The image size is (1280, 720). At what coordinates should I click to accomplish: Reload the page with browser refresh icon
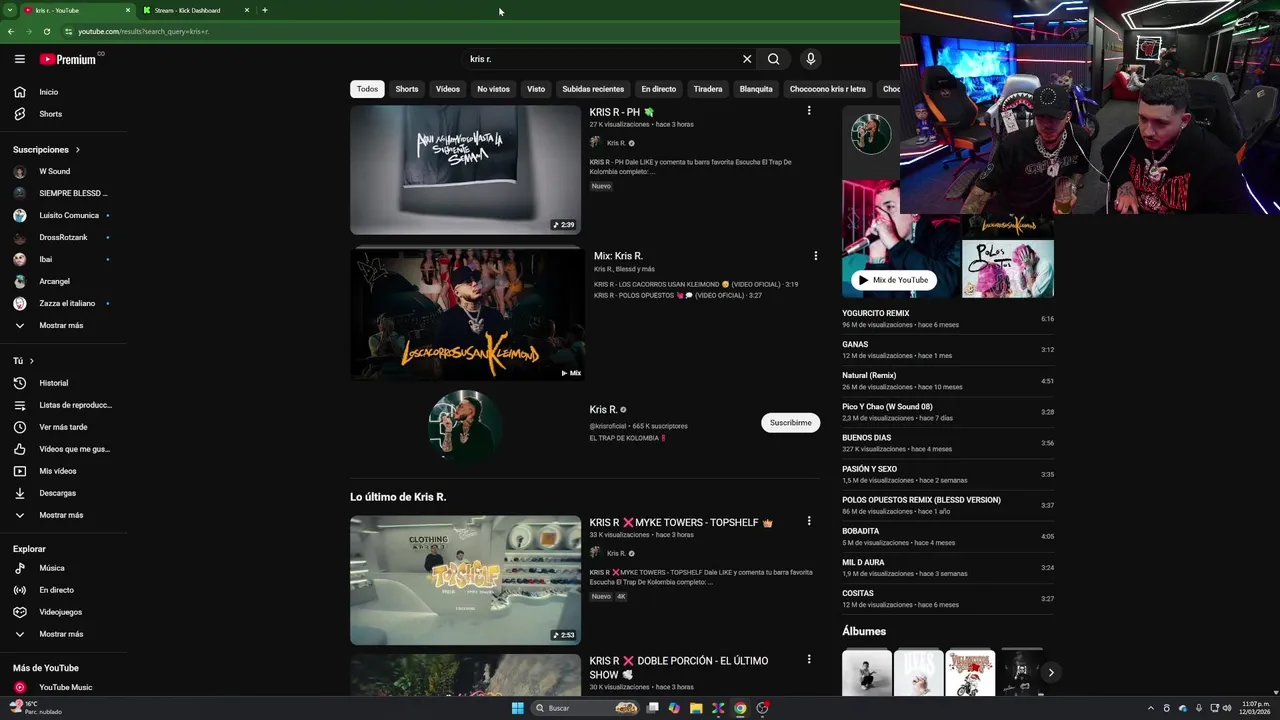pyautogui.click(x=46, y=31)
